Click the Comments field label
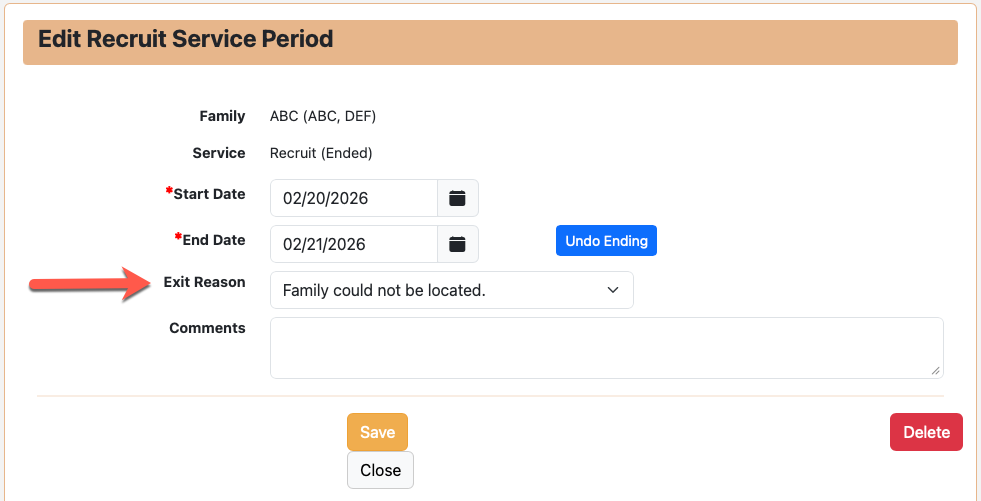Screen dimensions: 981x501 [207, 328]
